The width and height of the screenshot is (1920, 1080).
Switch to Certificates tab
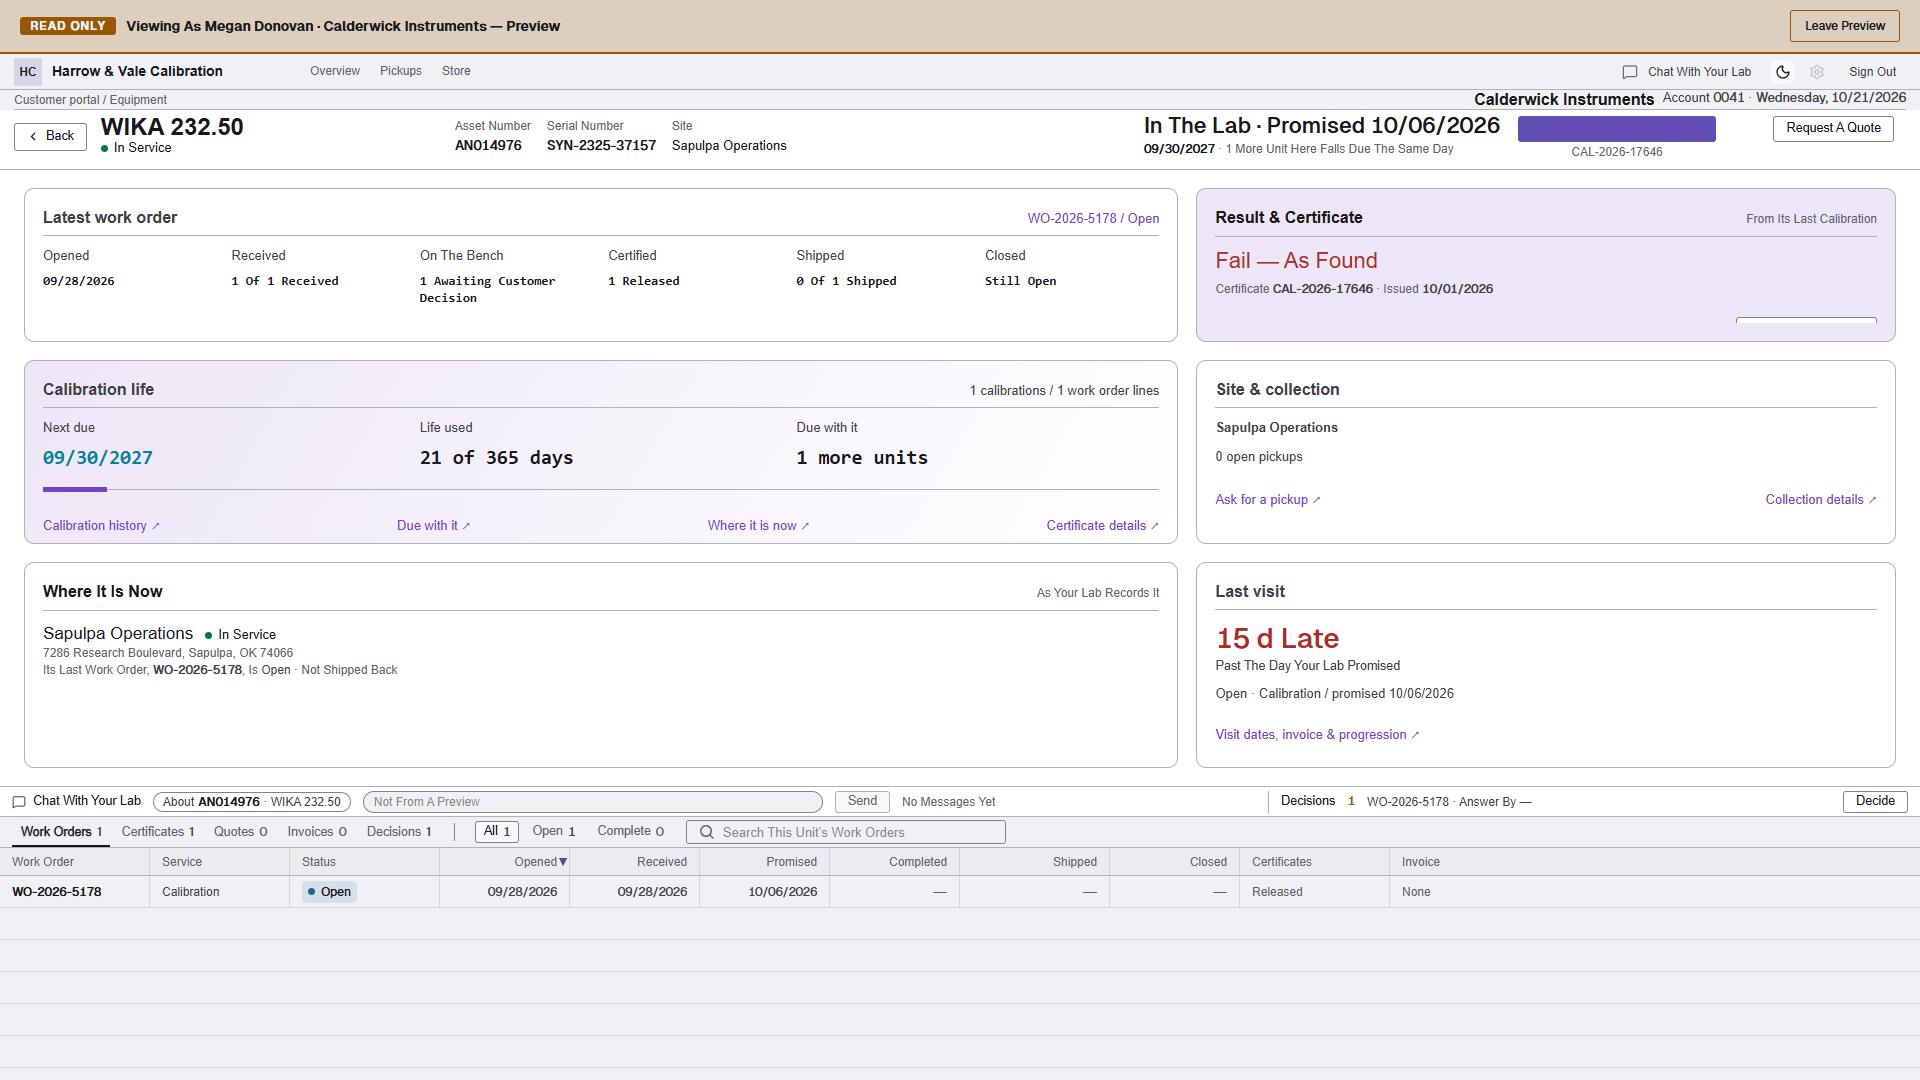pos(158,832)
